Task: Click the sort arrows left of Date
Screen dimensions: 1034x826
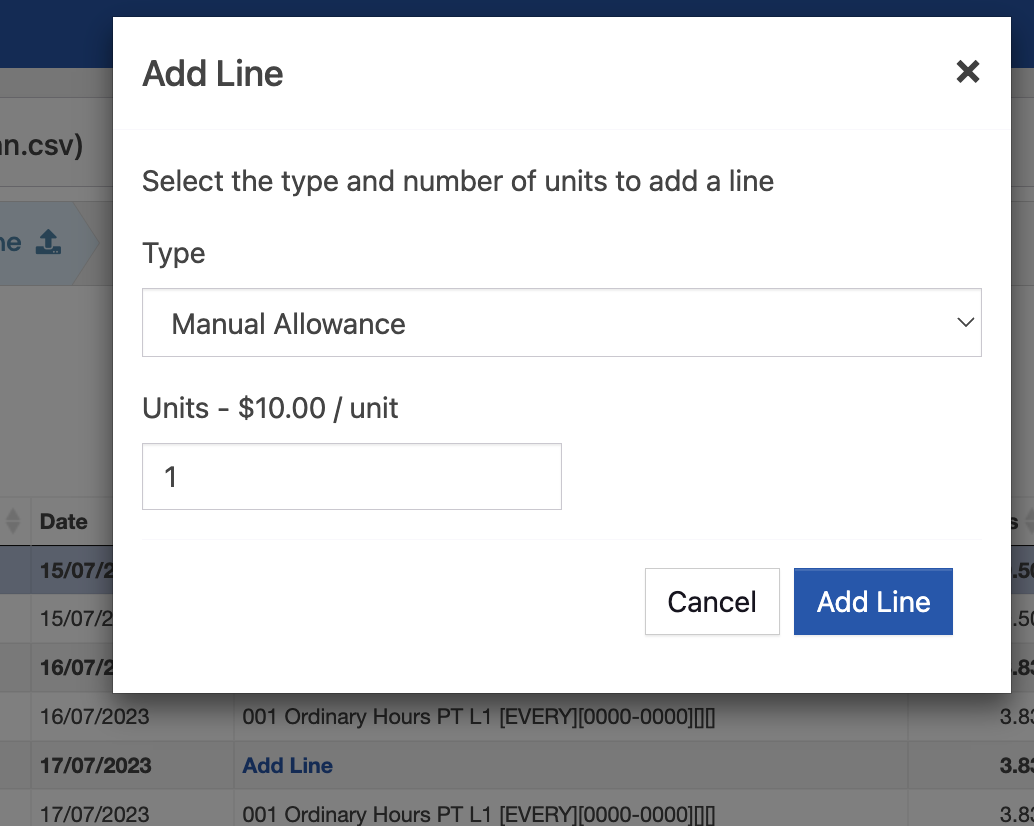Action: (13, 521)
